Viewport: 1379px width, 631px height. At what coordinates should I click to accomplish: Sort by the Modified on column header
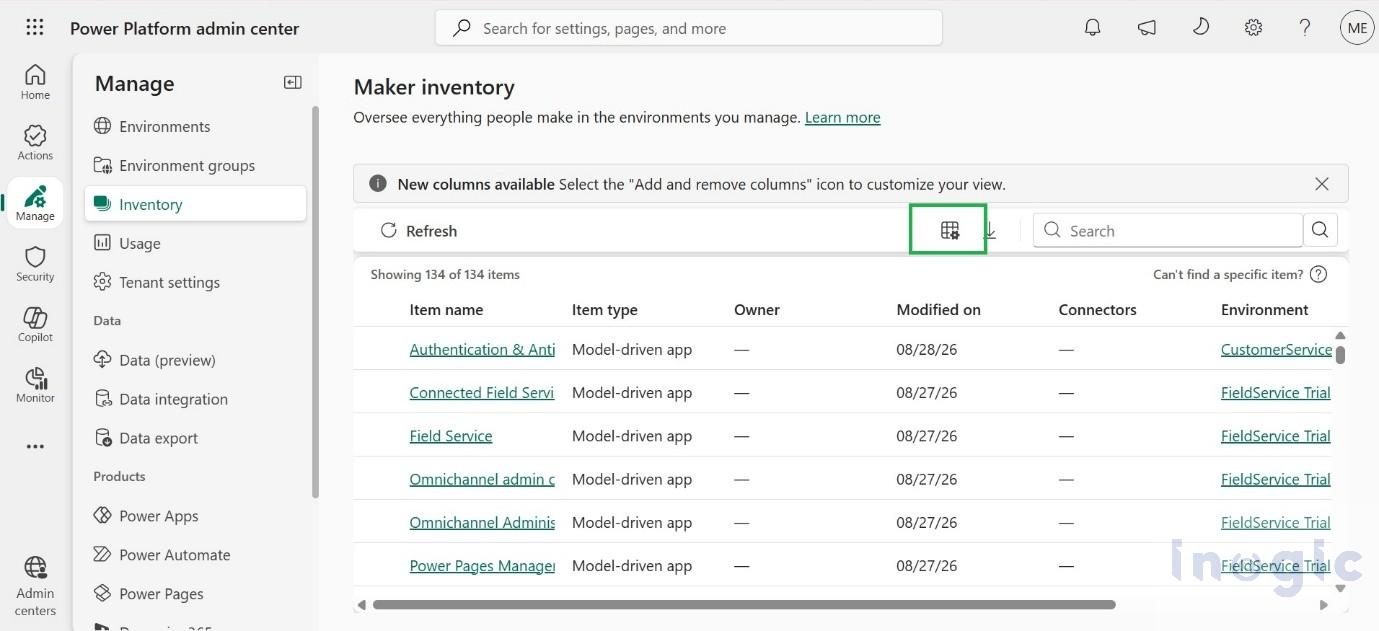point(938,310)
